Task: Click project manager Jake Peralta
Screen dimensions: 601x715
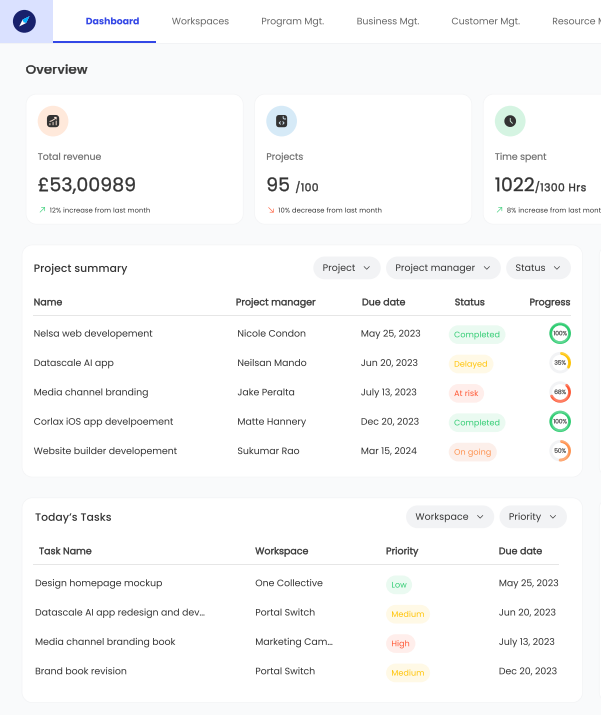Action: point(266,392)
